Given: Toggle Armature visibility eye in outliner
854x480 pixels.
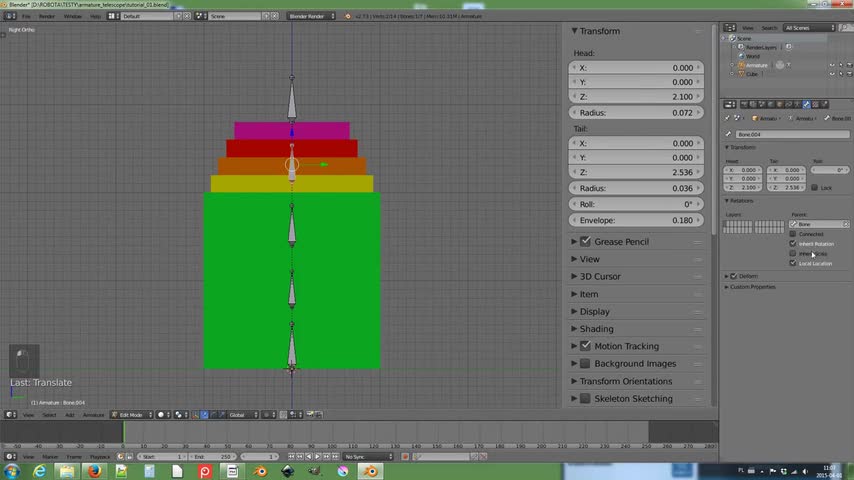Looking at the screenshot, I should 832,65.
